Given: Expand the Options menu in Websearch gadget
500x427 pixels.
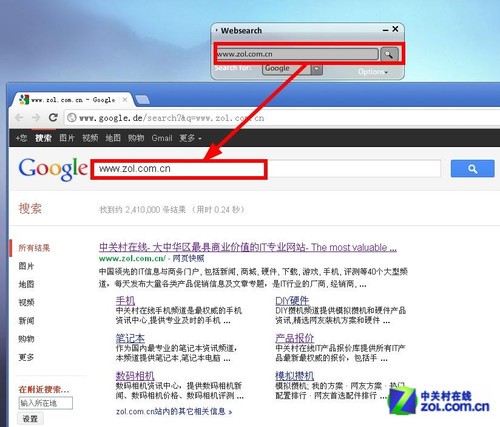Looking at the screenshot, I should pos(373,71).
